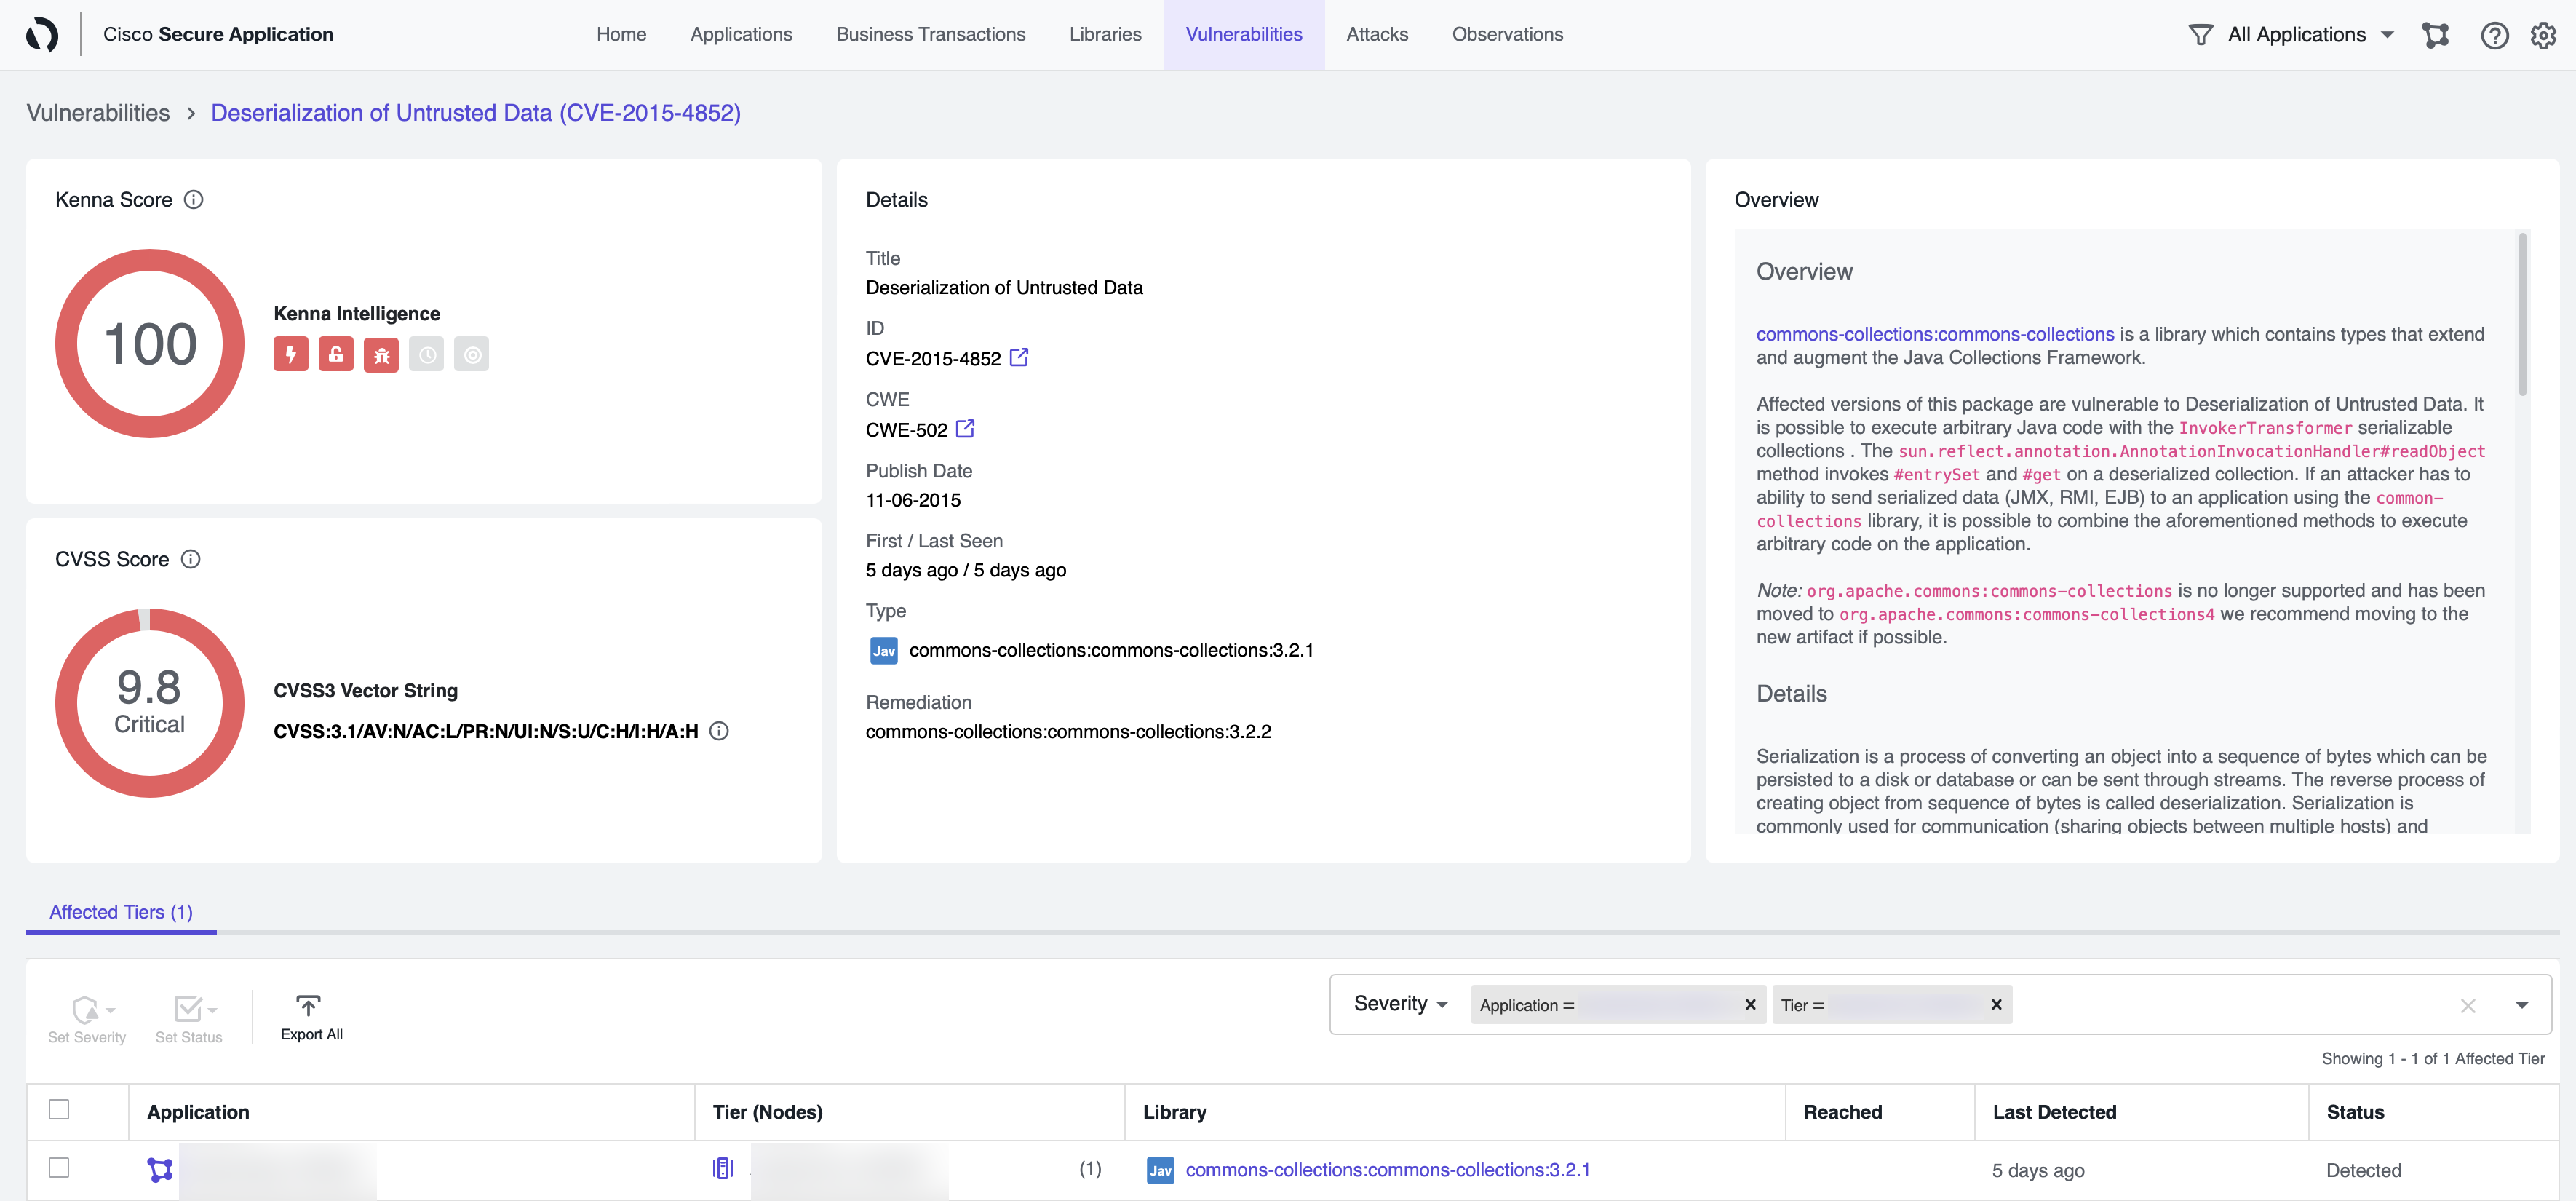Open the Applications tab
The image size is (2576, 1201).
(x=741, y=34)
